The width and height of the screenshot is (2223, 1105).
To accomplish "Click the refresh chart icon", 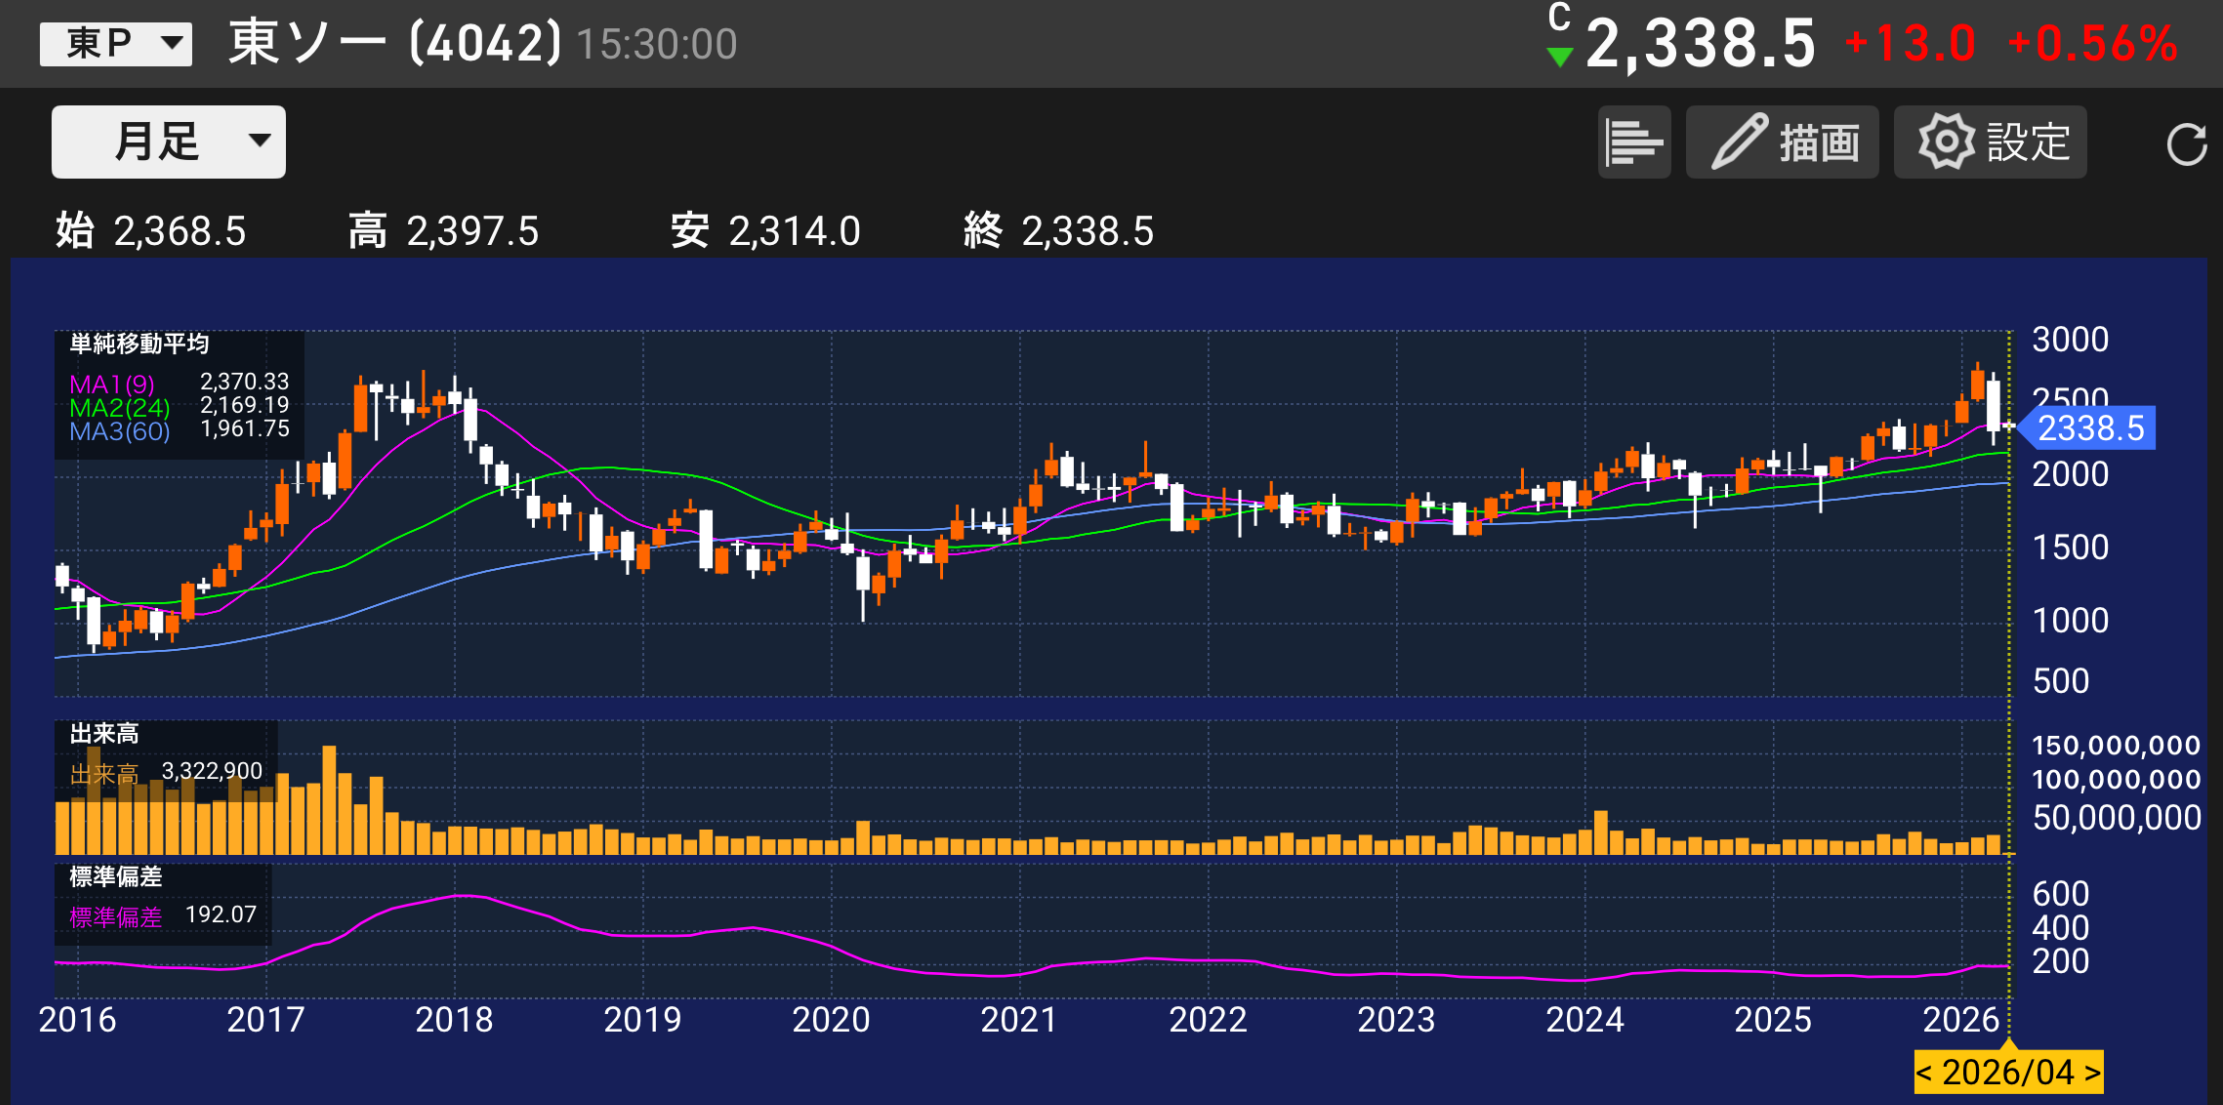I will pos(2186,144).
